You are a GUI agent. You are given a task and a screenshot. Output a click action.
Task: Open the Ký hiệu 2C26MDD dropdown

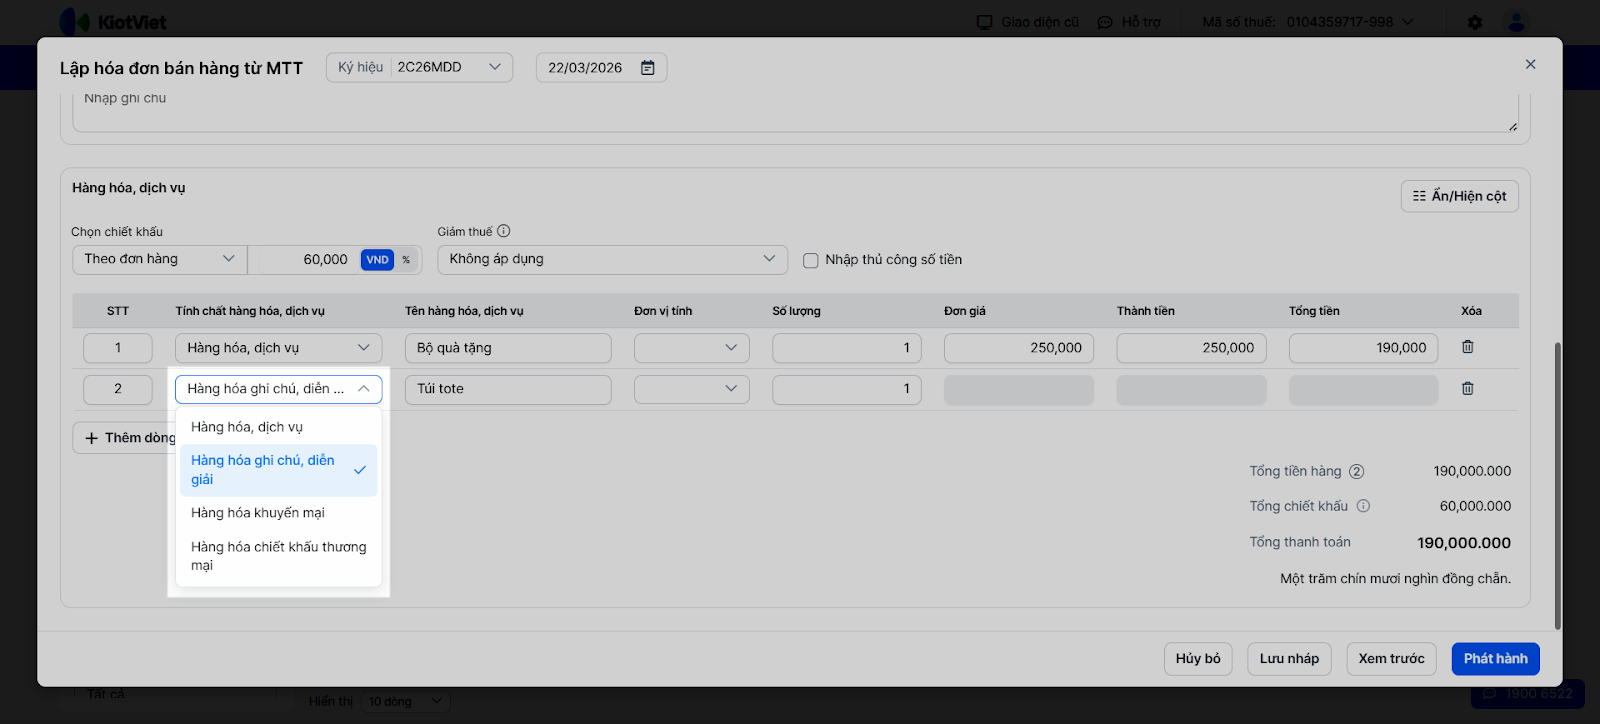(494, 67)
